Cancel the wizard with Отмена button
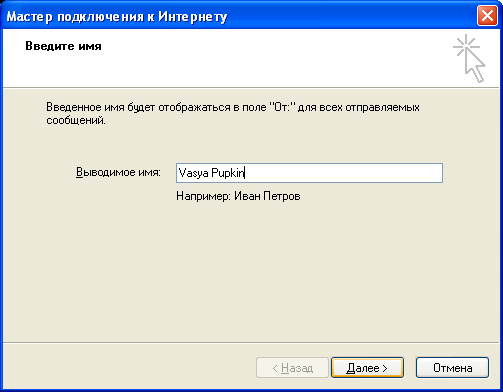 (x=452, y=368)
